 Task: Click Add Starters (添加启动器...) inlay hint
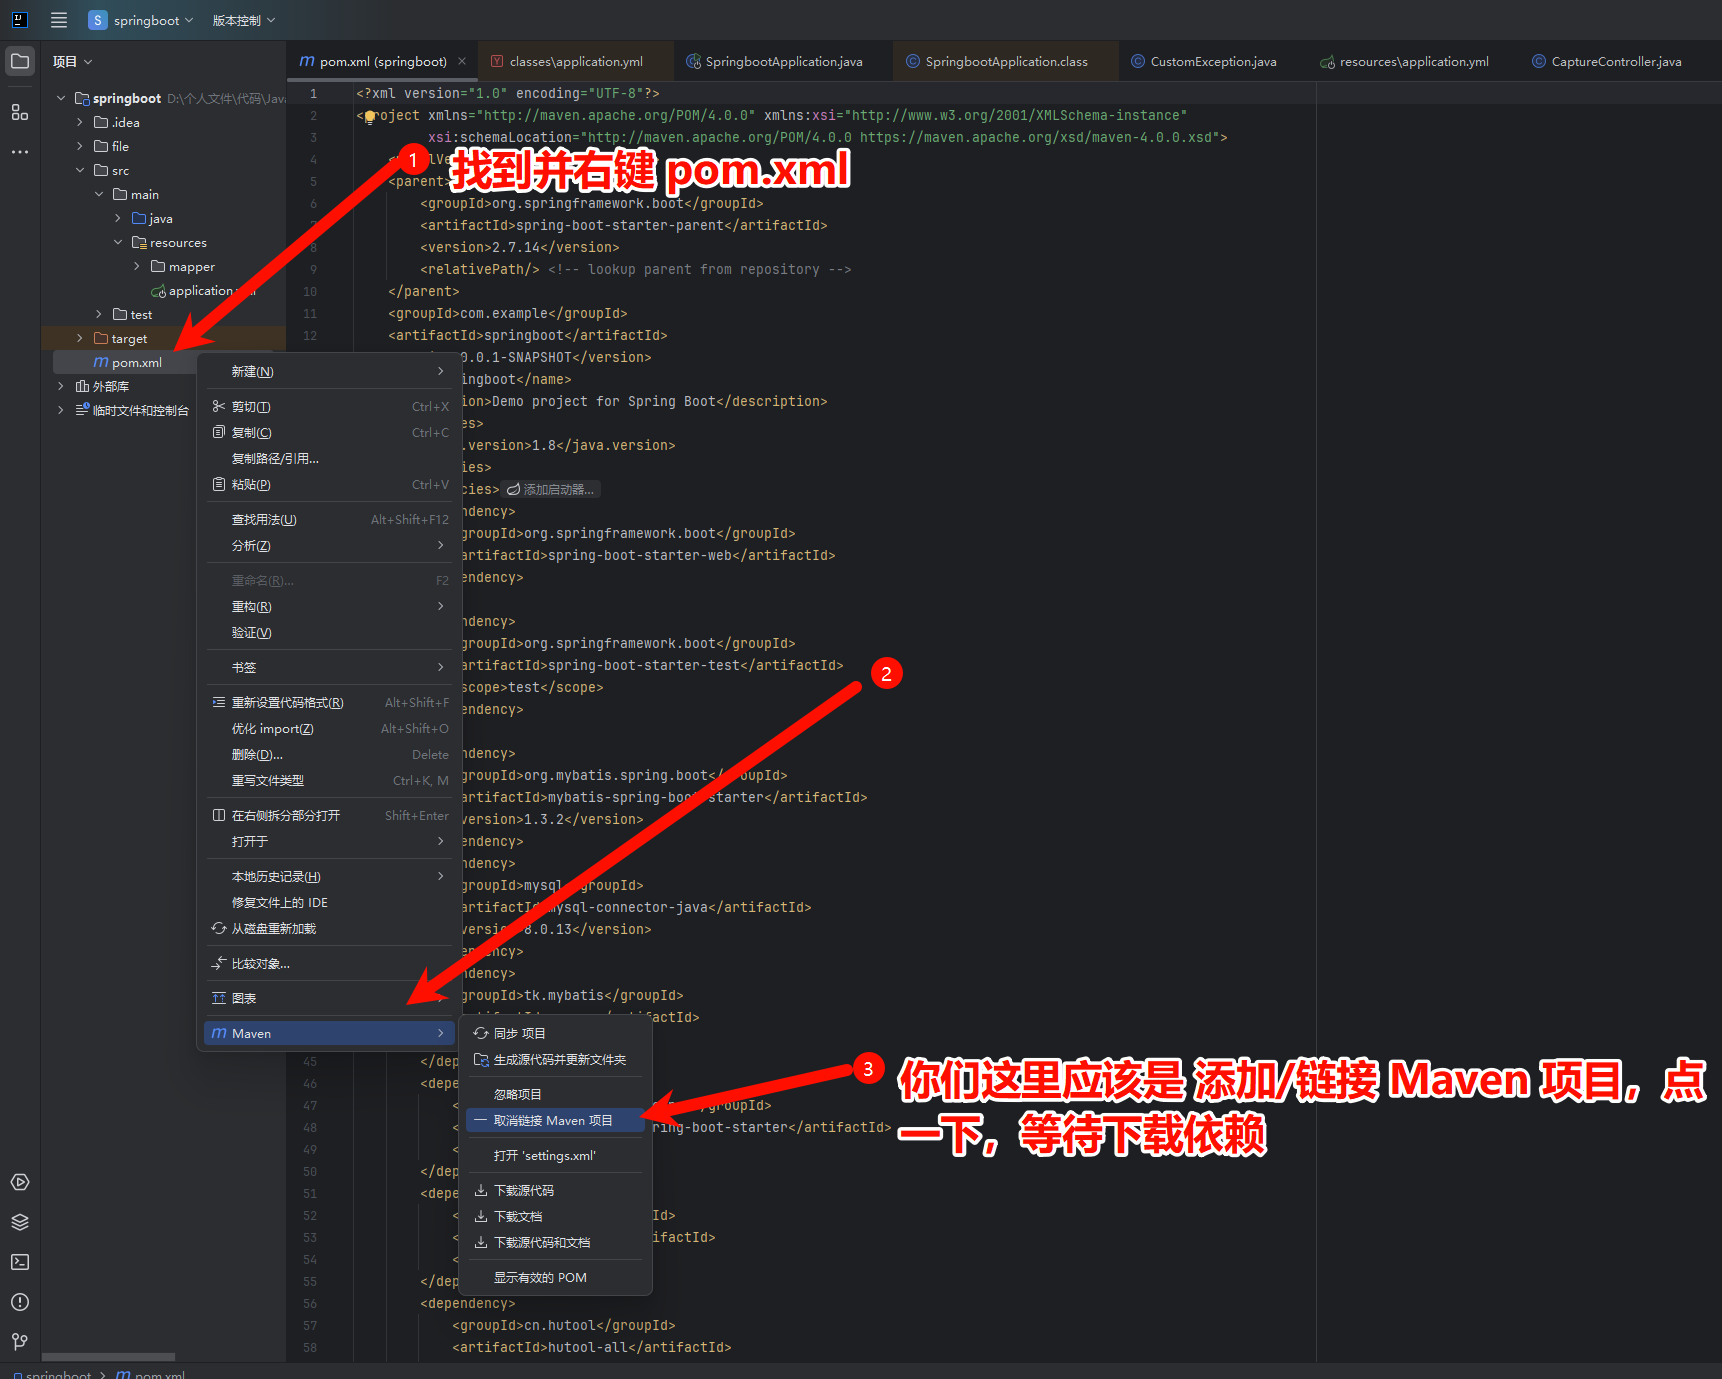tap(551, 489)
